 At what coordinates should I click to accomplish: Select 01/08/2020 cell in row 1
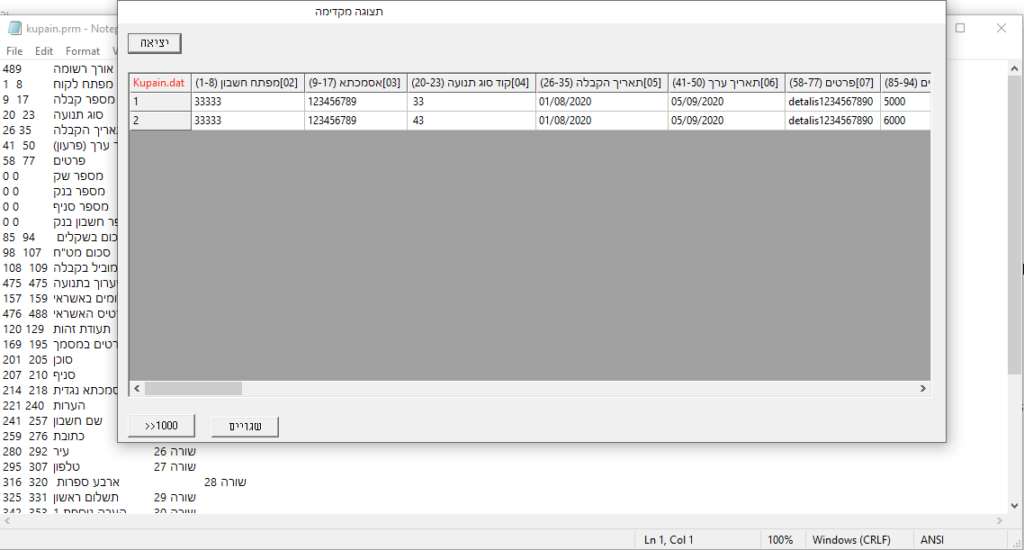pos(601,102)
